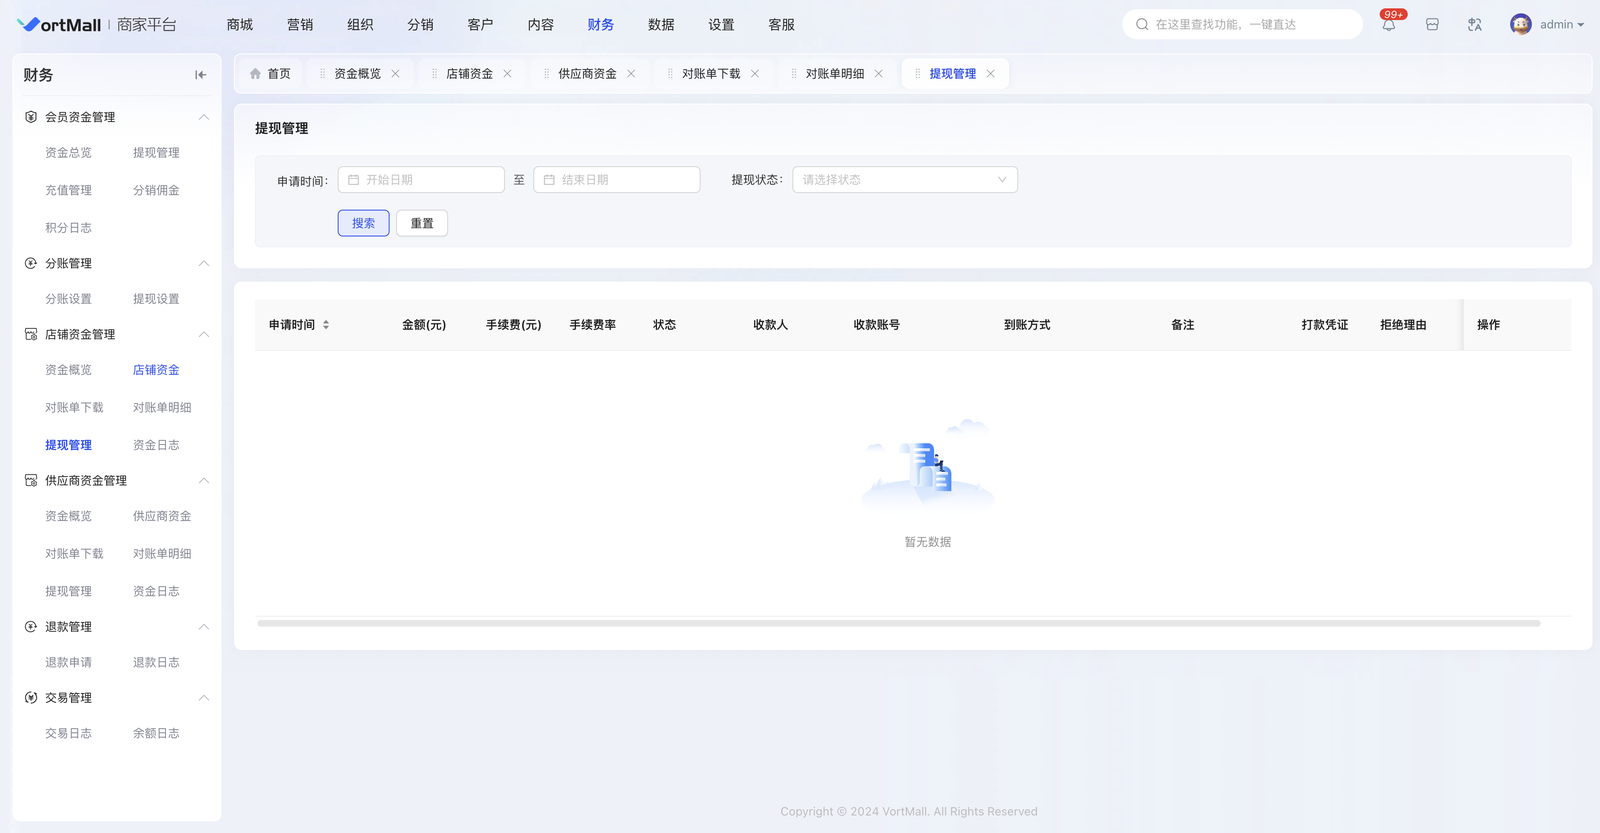Close the 资金概览 tab
Image resolution: width=1600 pixels, height=833 pixels.
click(396, 74)
